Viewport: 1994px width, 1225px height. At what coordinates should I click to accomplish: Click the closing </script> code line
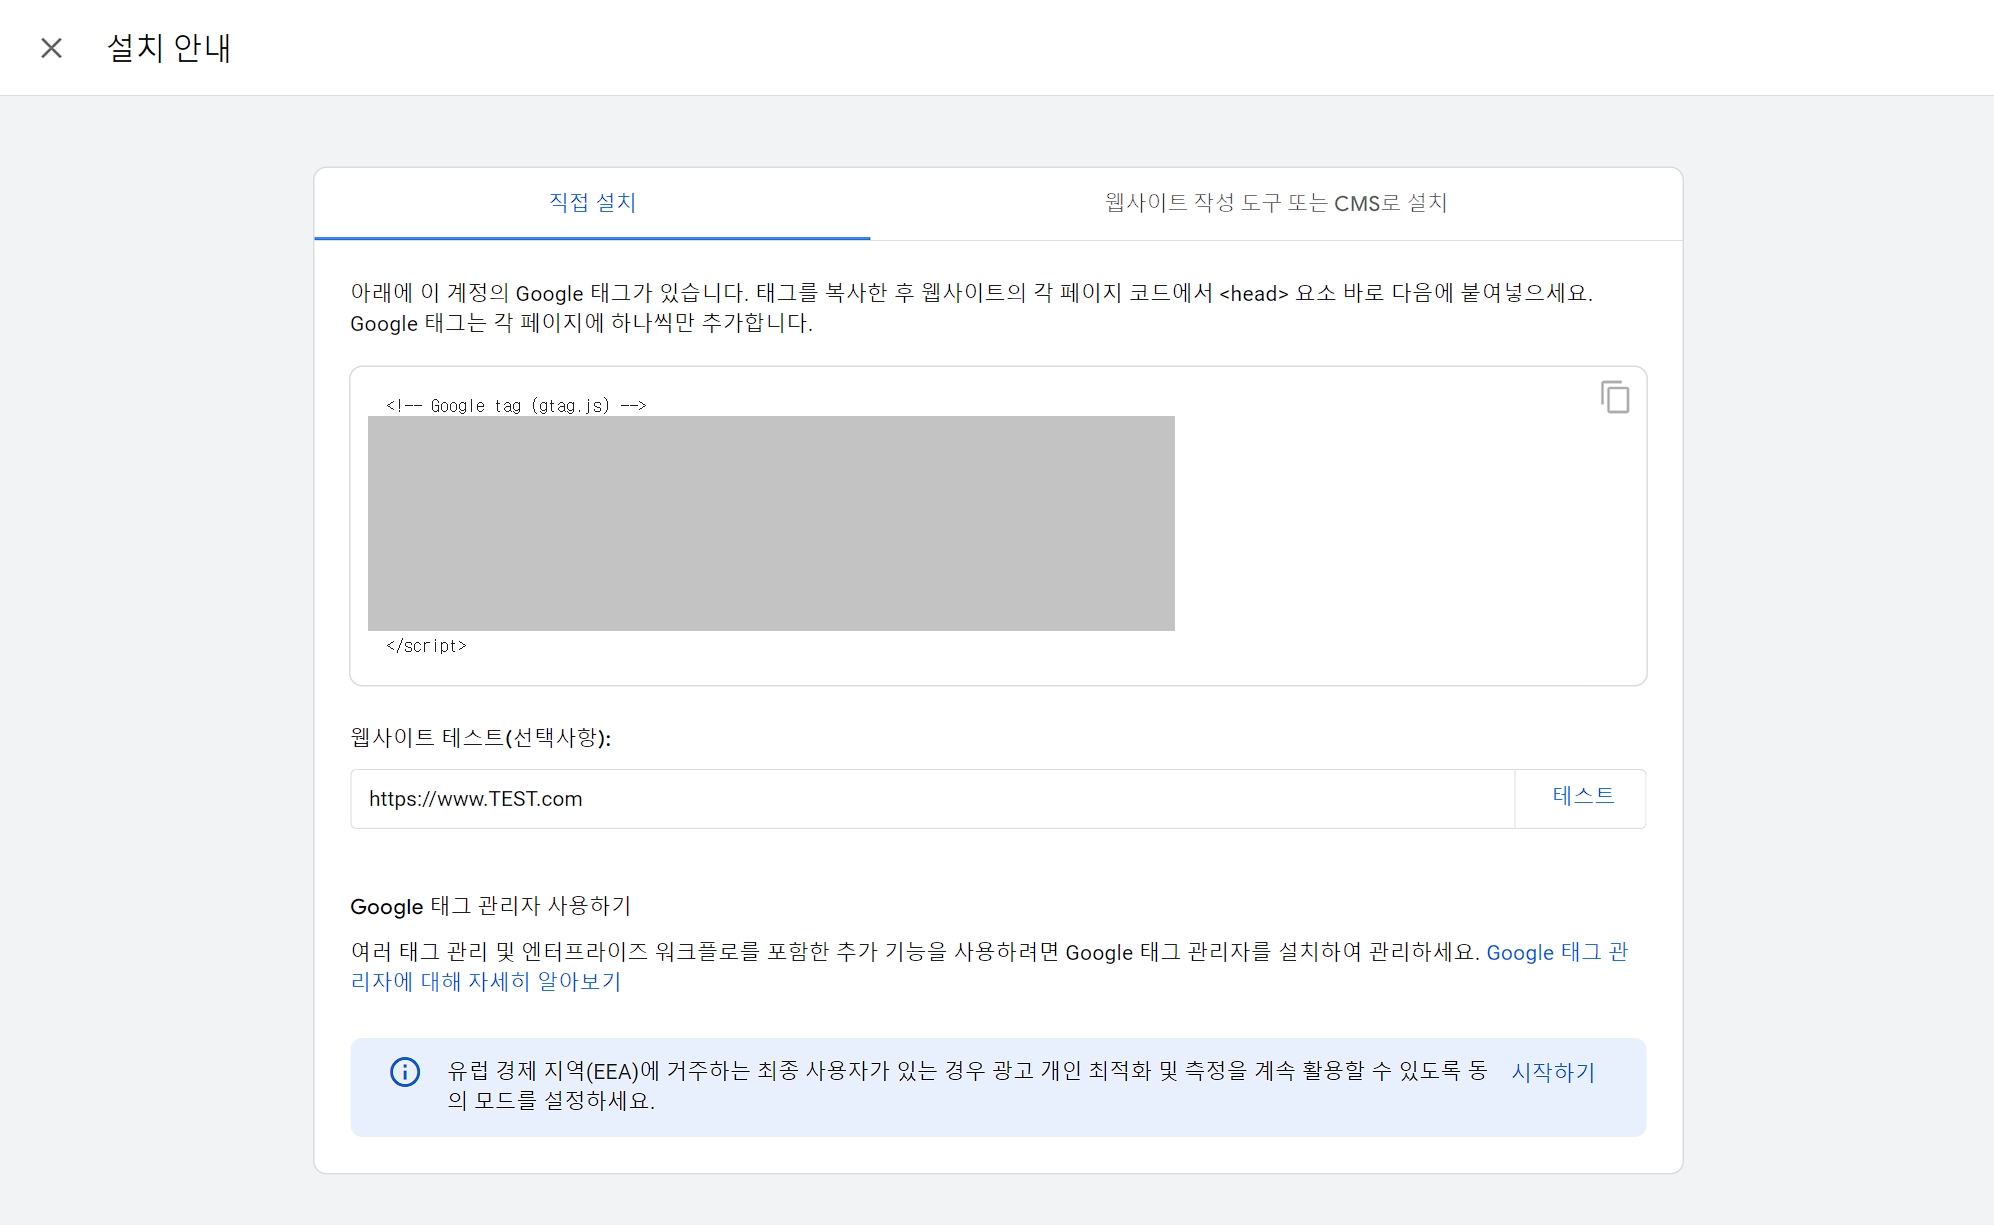(x=426, y=646)
